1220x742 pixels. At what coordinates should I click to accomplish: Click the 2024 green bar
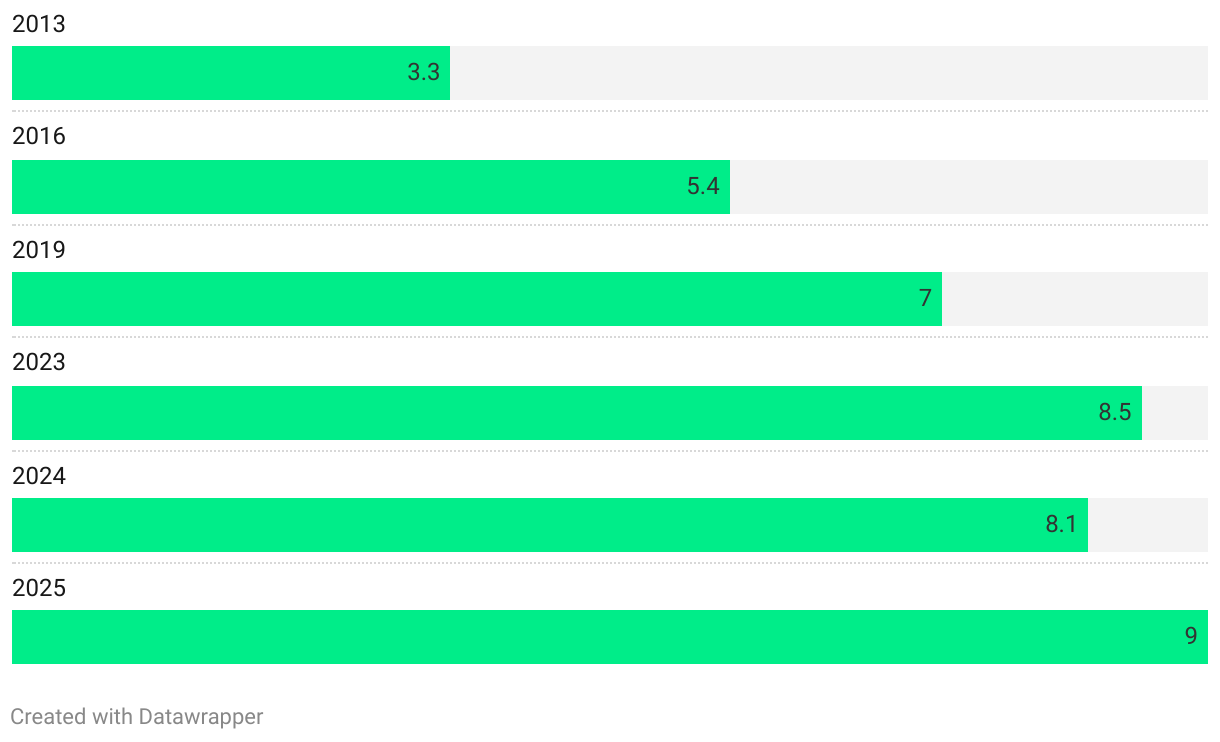click(550, 525)
